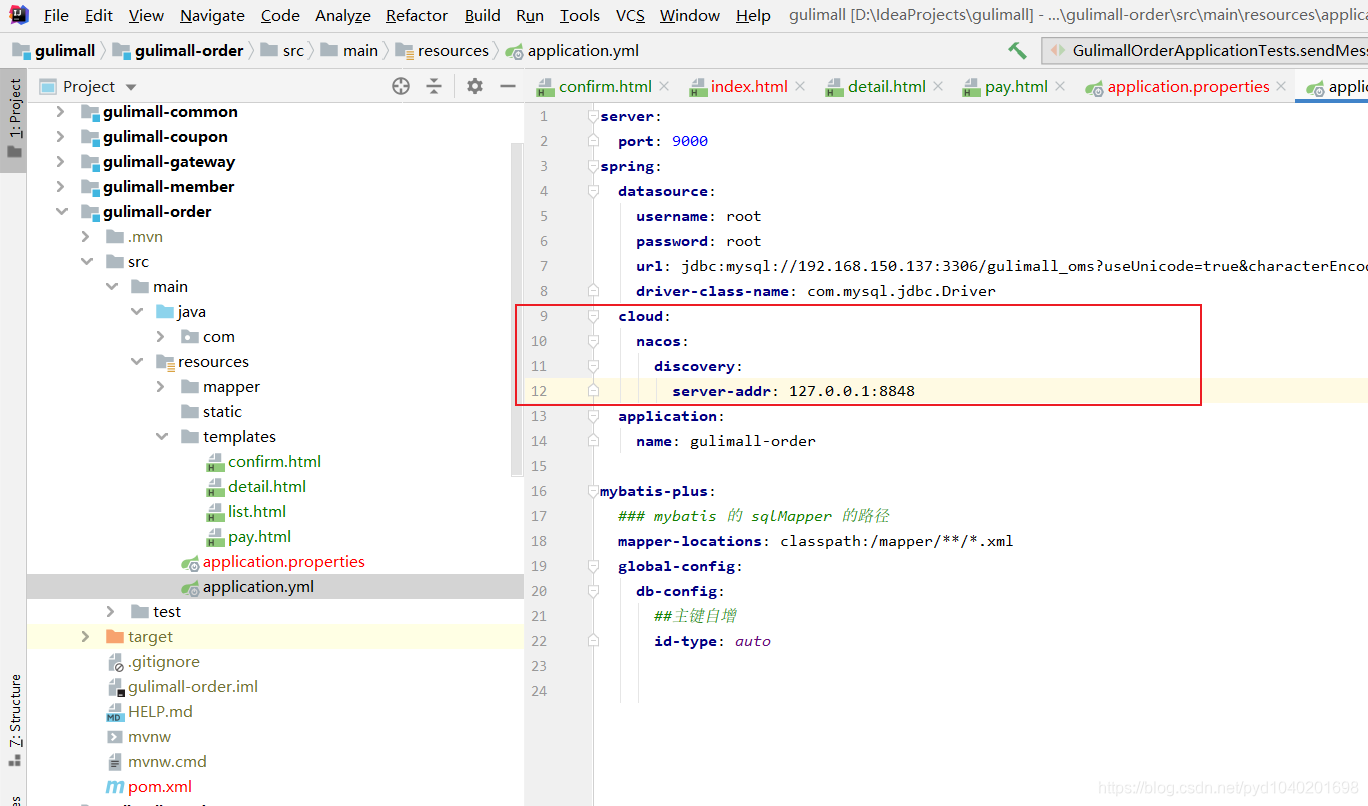Expand the gulimall-member module
The width and height of the screenshot is (1368, 806).
(x=61, y=186)
